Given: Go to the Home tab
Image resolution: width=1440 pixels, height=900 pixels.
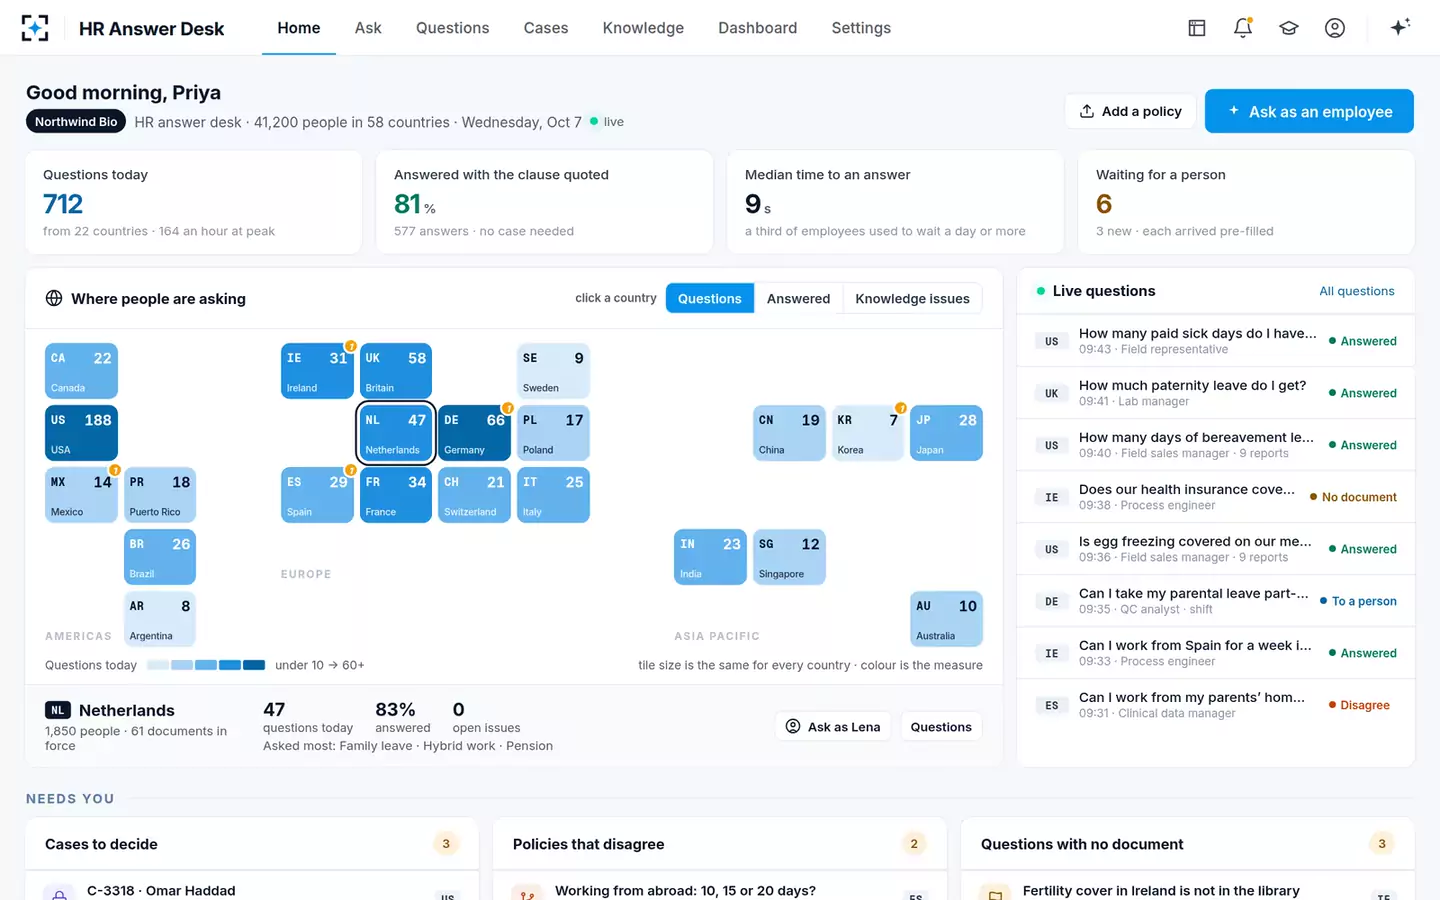Looking at the screenshot, I should coord(299,28).
